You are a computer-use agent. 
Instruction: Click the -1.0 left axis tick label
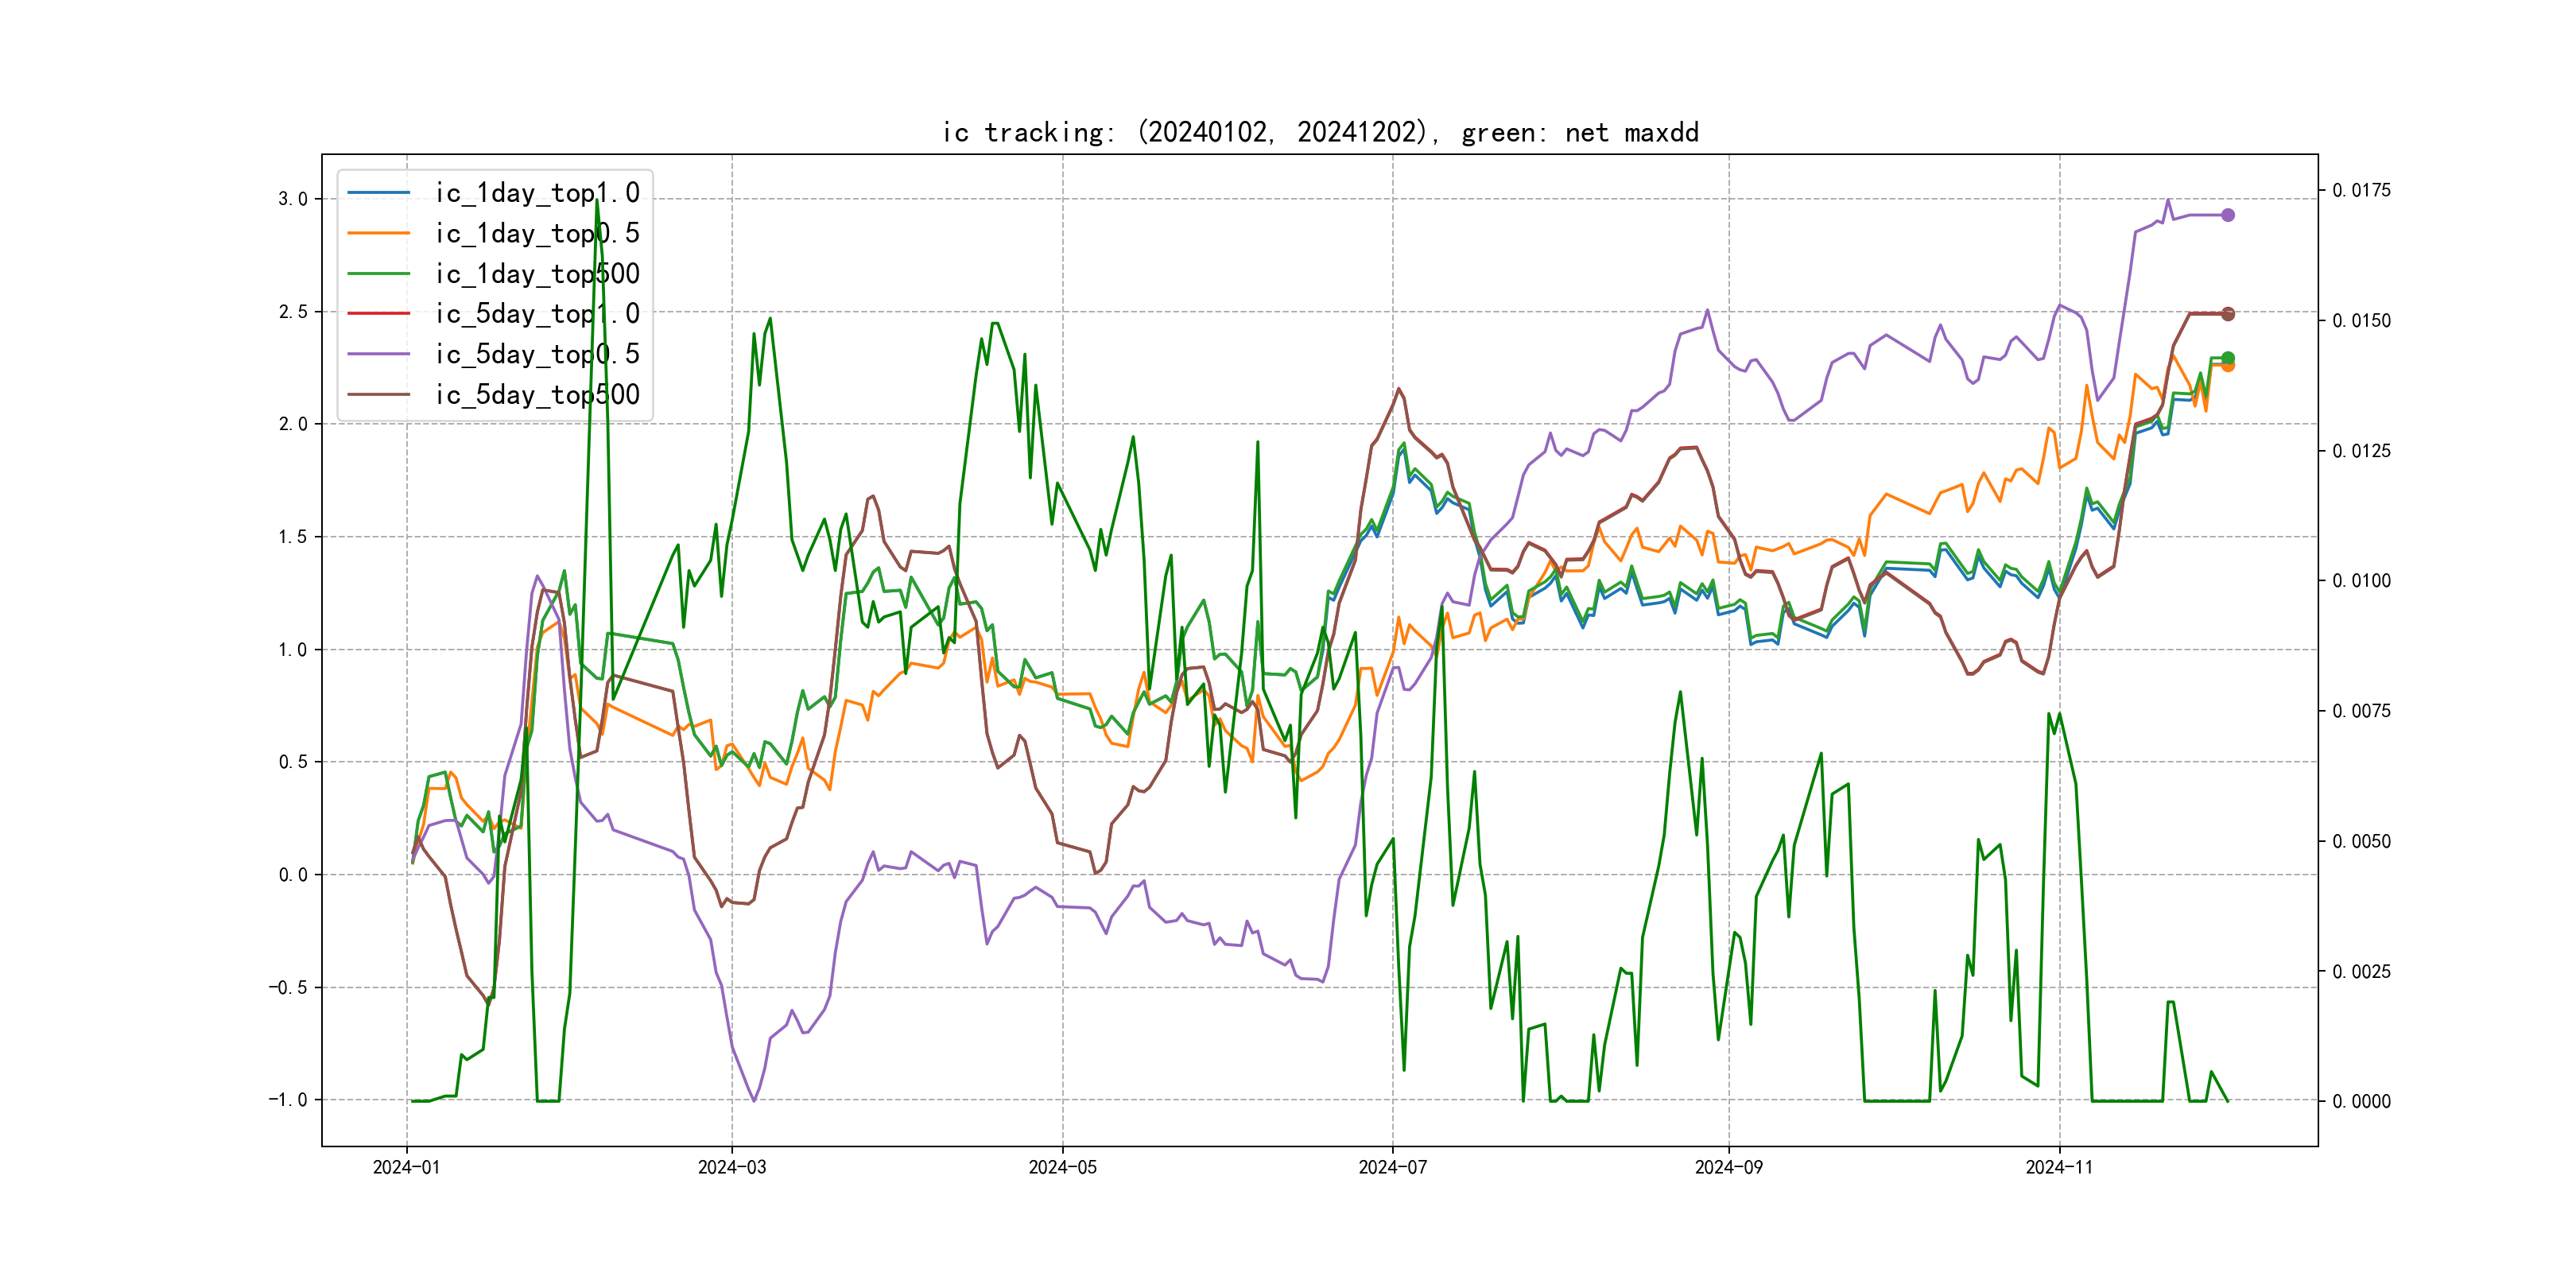[287, 1100]
